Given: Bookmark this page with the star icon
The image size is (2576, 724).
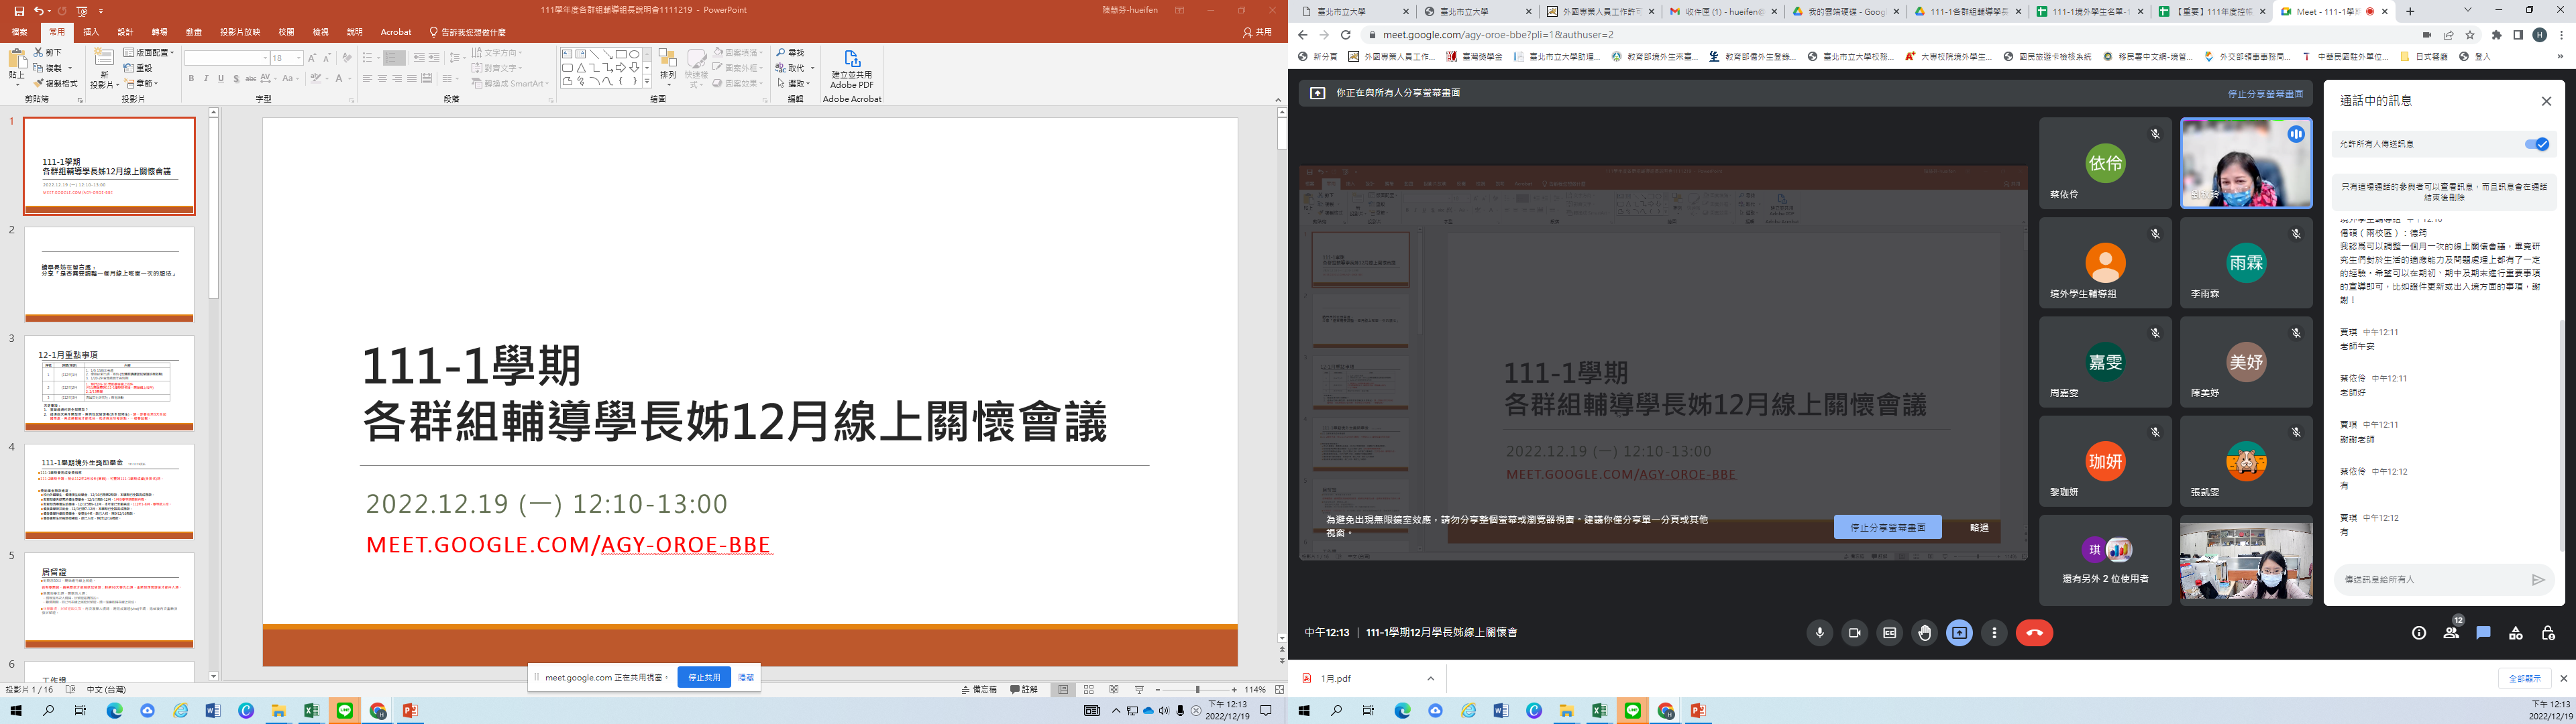Looking at the screenshot, I should 2470,35.
